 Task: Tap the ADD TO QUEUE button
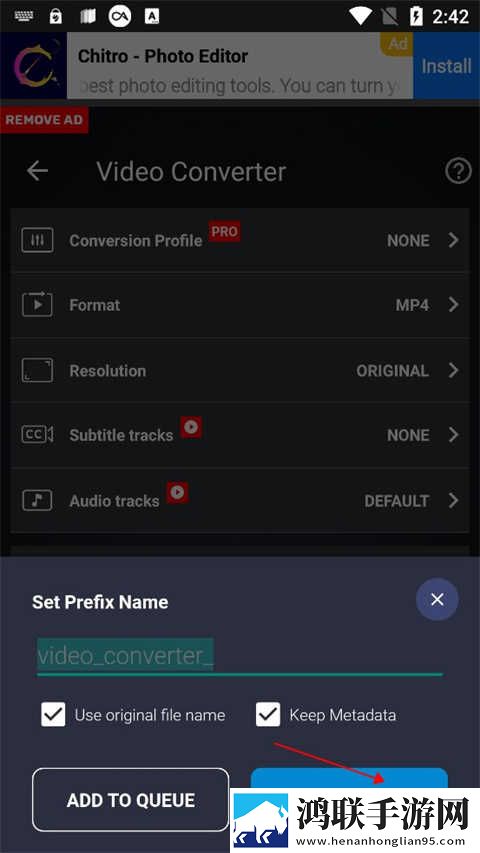pyautogui.click(x=131, y=800)
